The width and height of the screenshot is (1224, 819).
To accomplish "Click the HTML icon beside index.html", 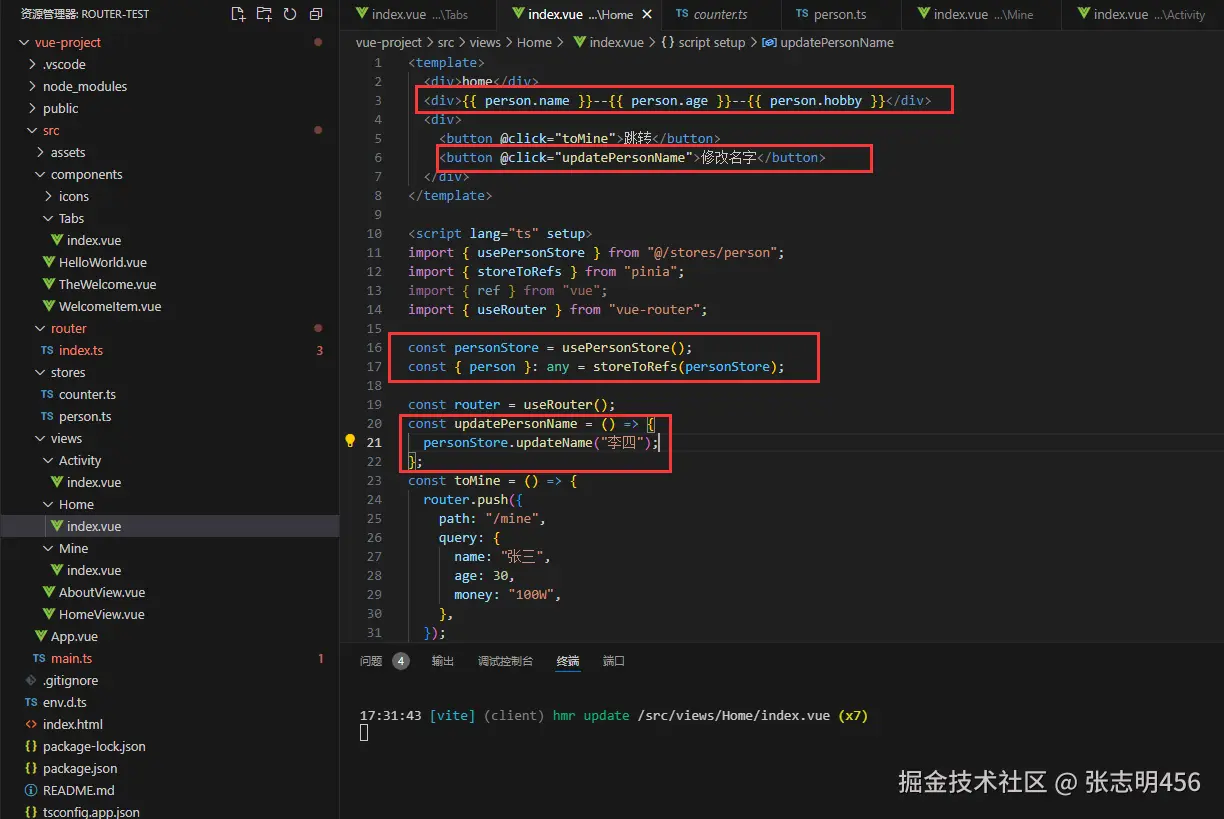I will [x=31, y=724].
